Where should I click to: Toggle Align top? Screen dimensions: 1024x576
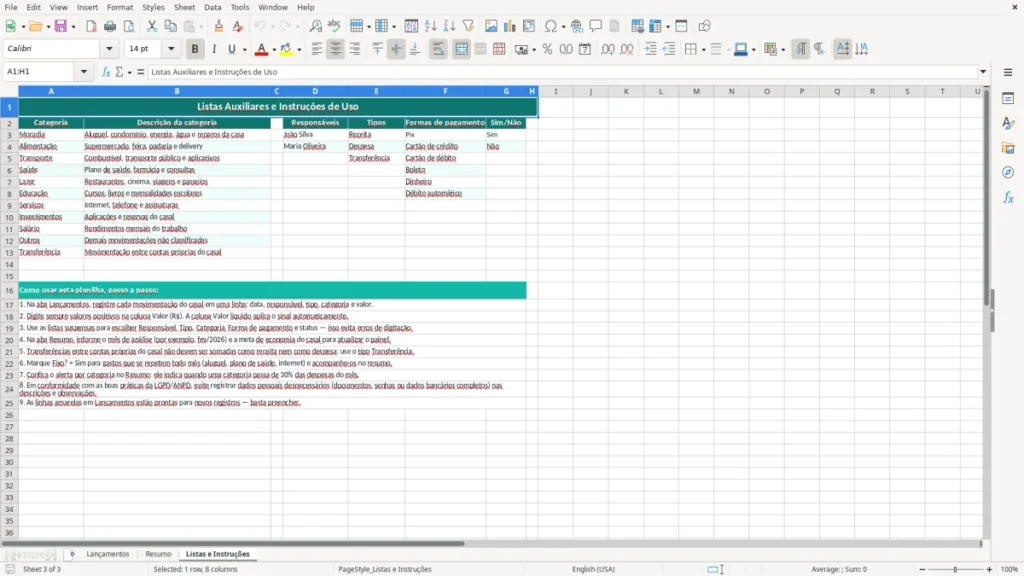click(x=377, y=49)
